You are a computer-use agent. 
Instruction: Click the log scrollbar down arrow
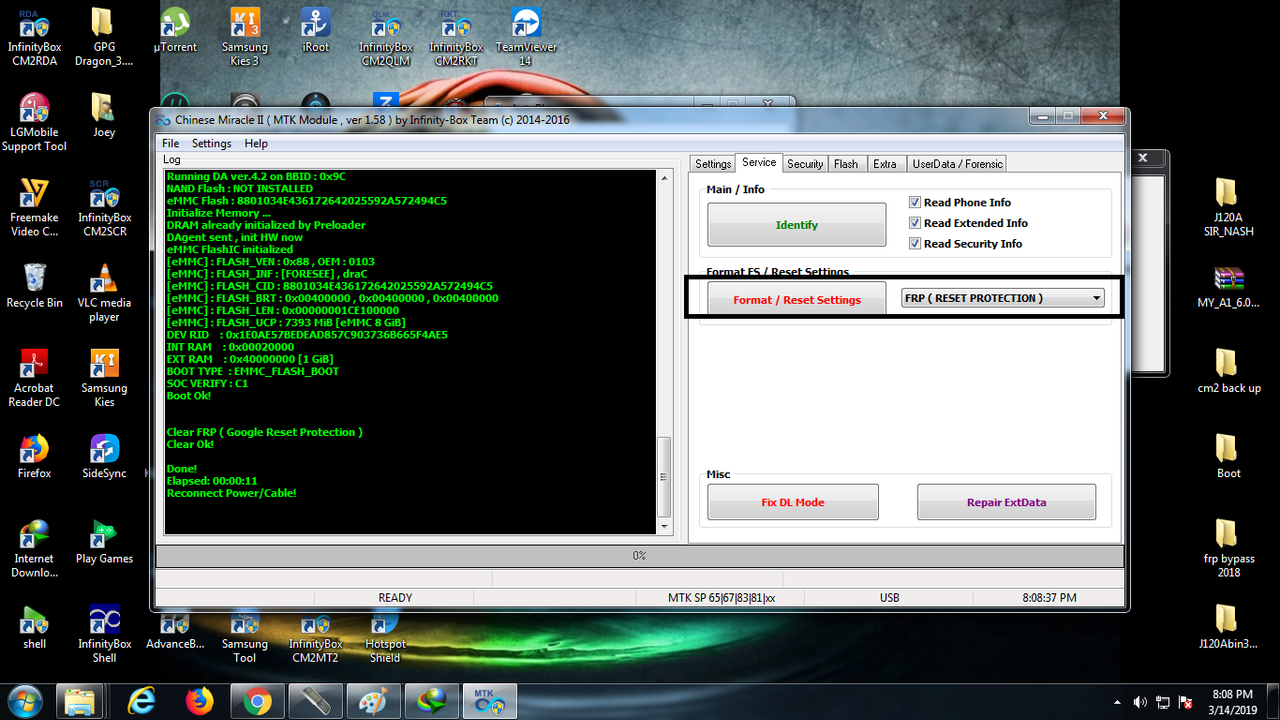tap(664, 526)
